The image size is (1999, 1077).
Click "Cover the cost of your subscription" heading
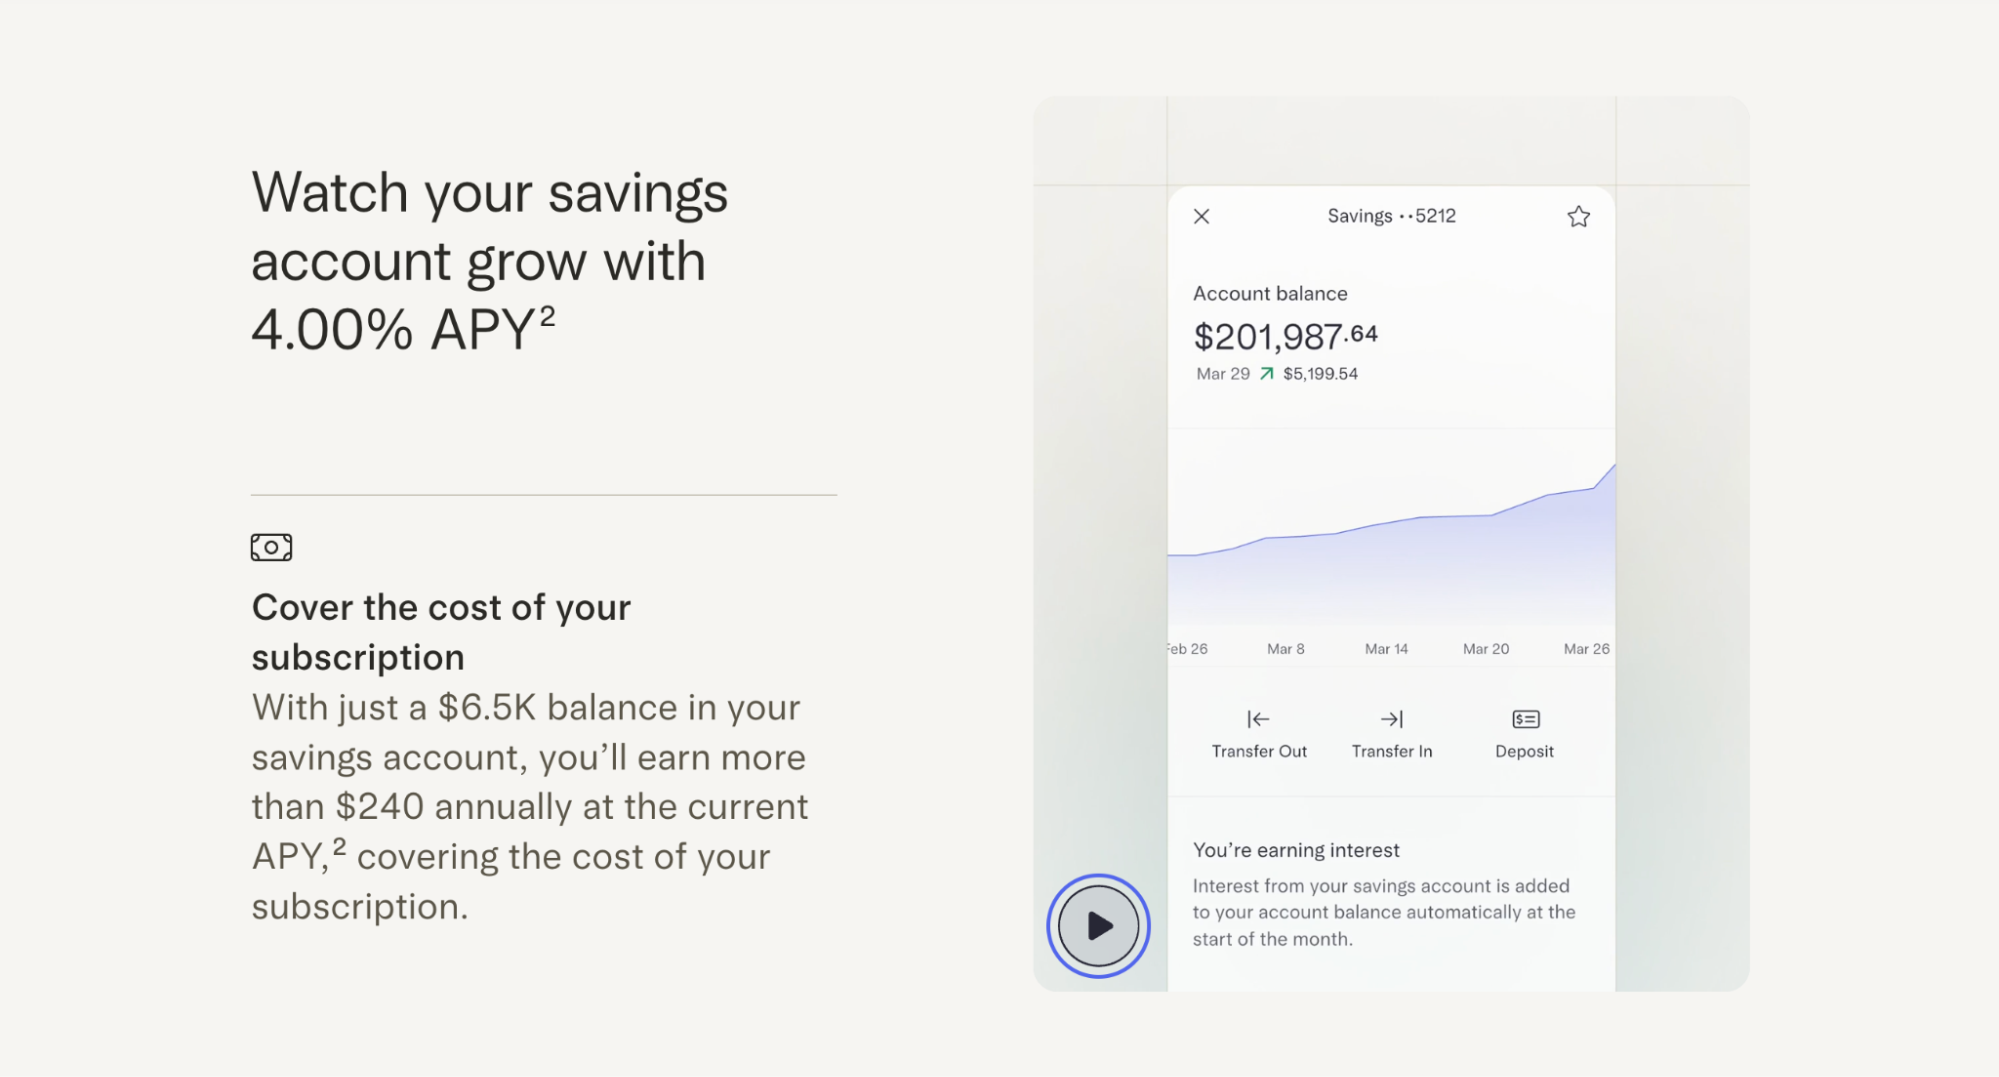[441, 632]
